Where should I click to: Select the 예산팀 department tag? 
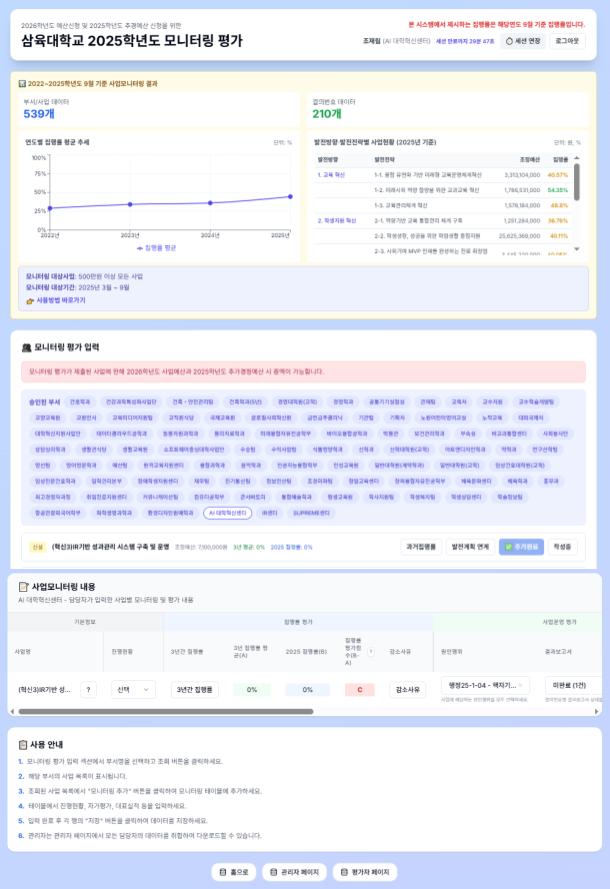tap(119, 465)
